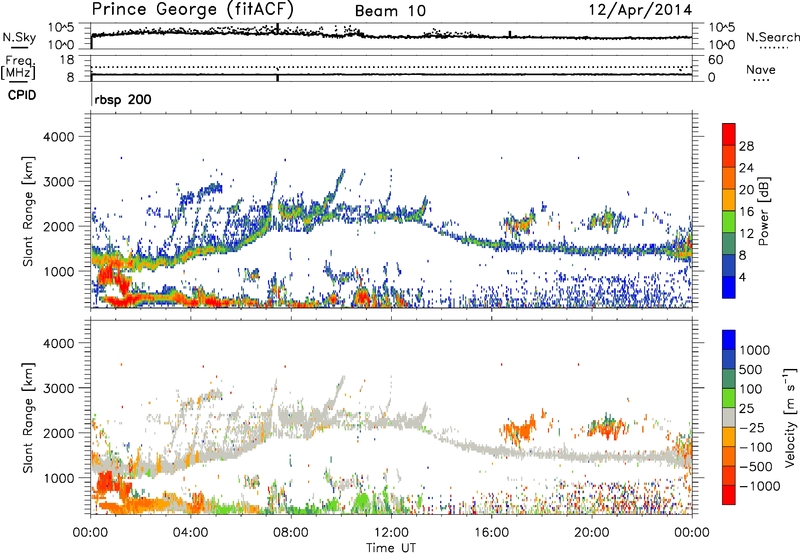Image resolution: width=800 pixels, height=554 pixels.
Task: Pick the light green band of power colorbar
Action: point(729,222)
